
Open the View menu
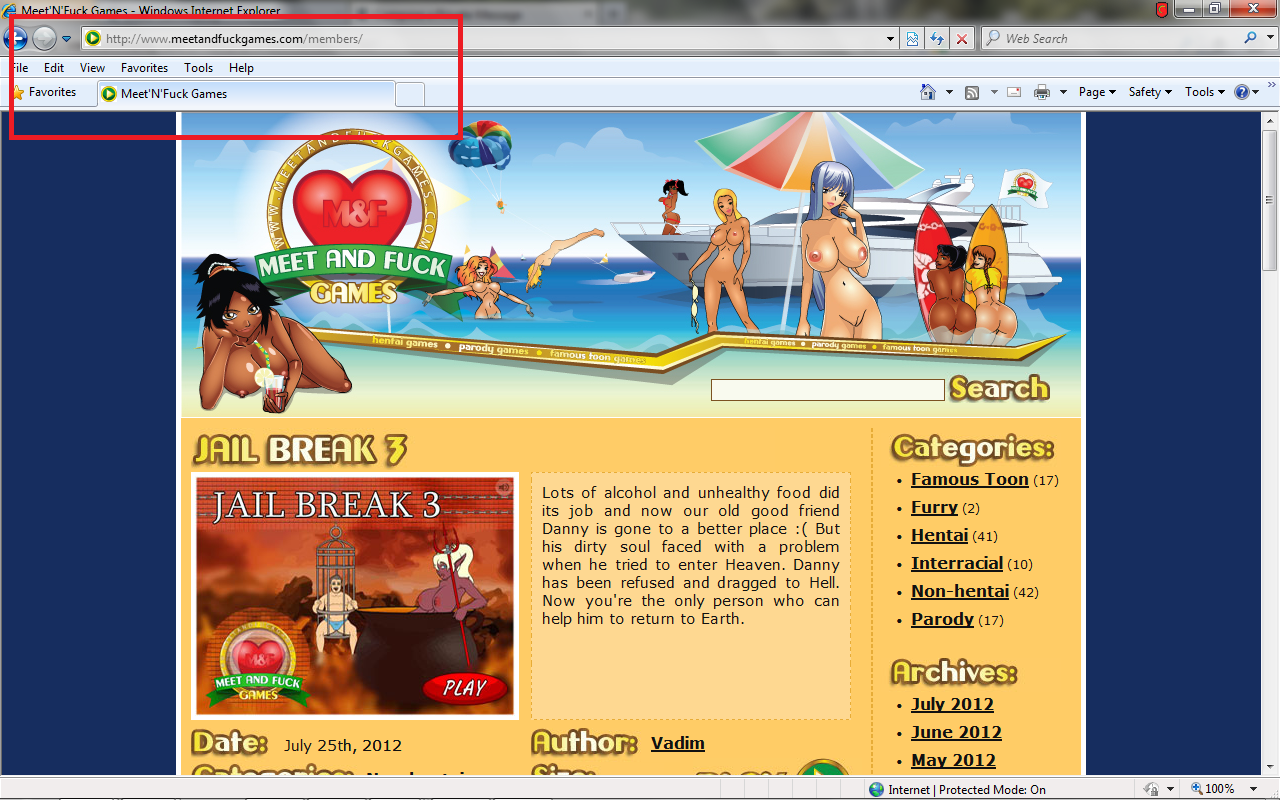pos(92,68)
